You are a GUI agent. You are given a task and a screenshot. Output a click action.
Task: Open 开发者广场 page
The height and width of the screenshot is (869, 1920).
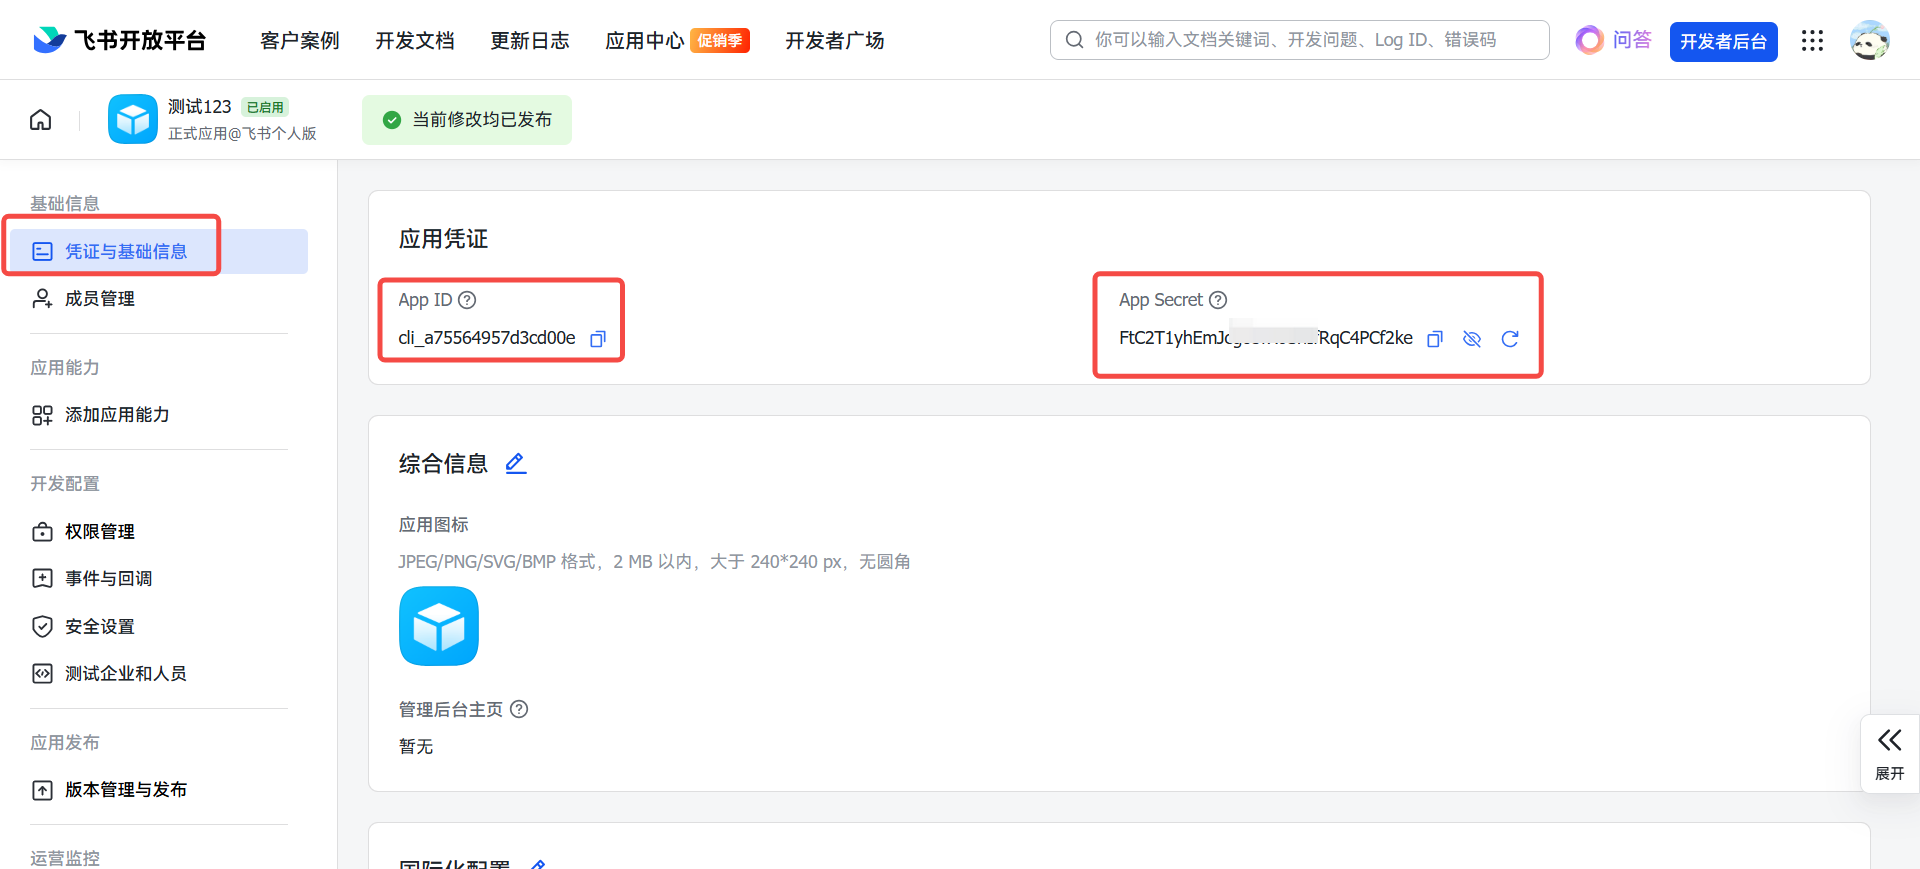(x=835, y=40)
